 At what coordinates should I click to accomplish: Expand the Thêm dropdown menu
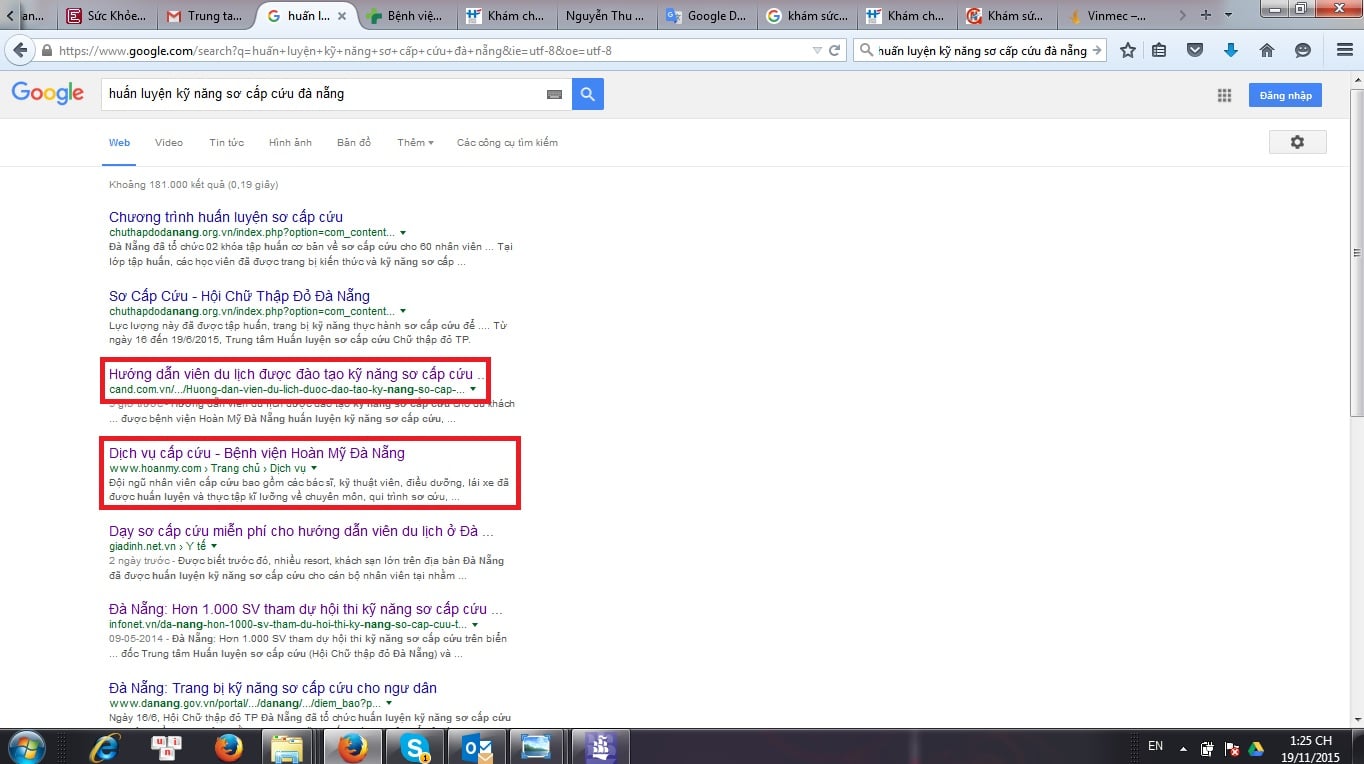coord(415,143)
